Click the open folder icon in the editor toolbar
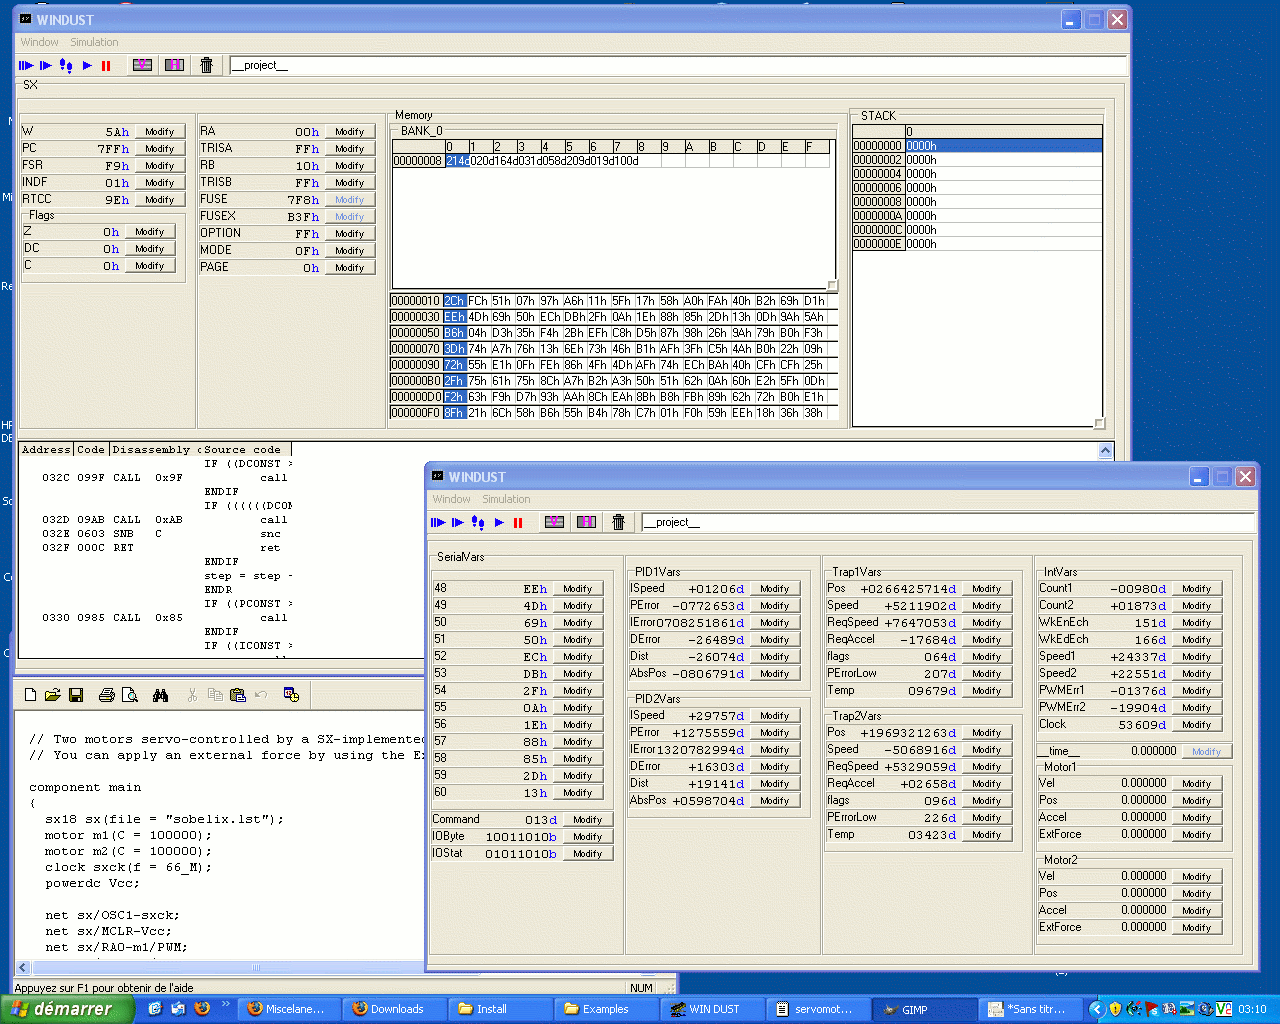This screenshot has height=1024, width=1280. pyautogui.click(x=53, y=695)
